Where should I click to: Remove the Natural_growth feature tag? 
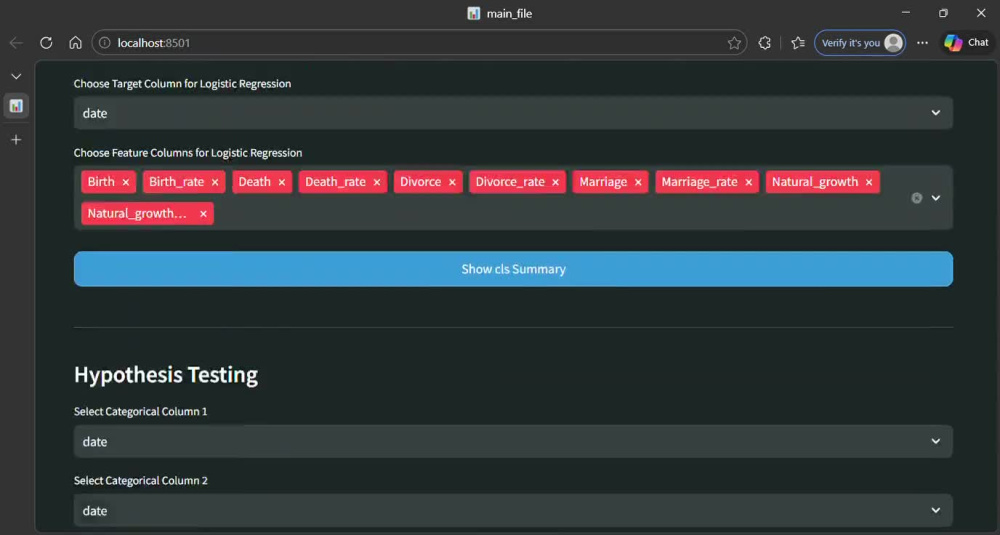click(x=869, y=182)
